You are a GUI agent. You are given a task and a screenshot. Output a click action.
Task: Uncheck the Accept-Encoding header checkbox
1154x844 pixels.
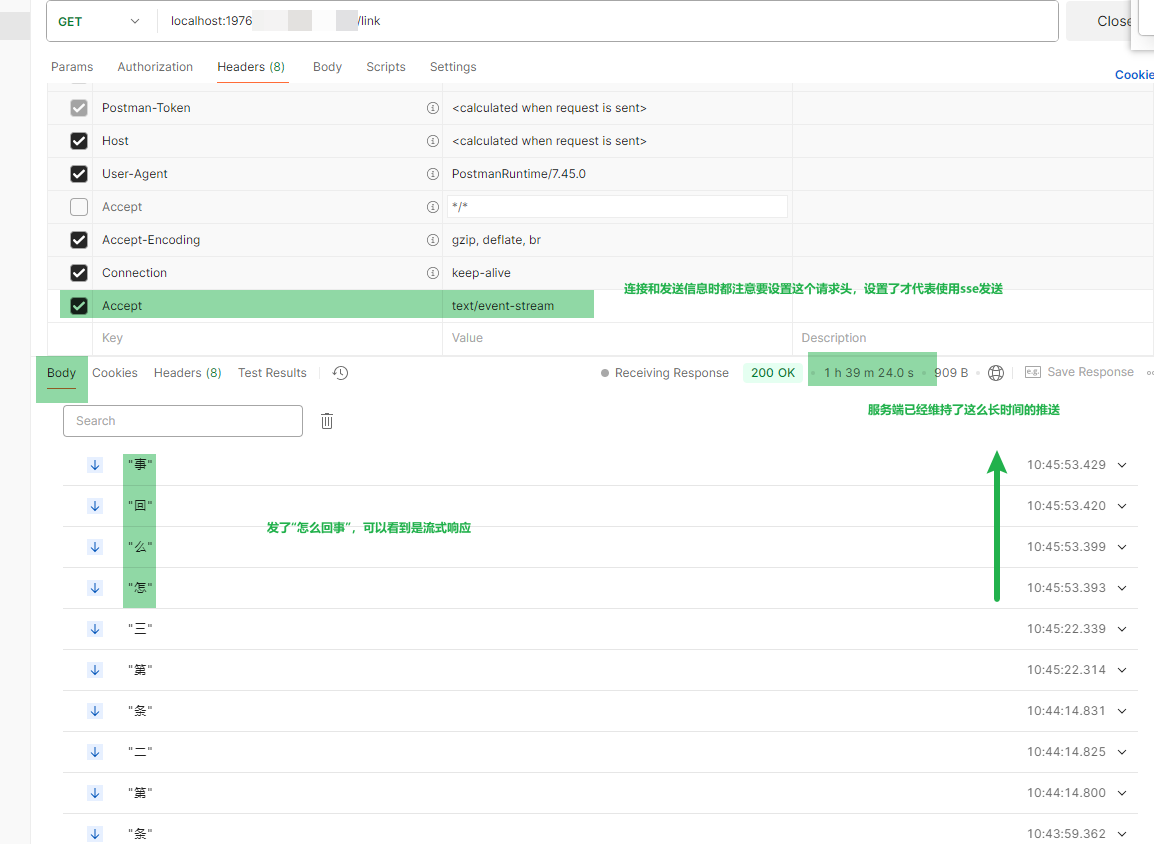coord(79,240)
